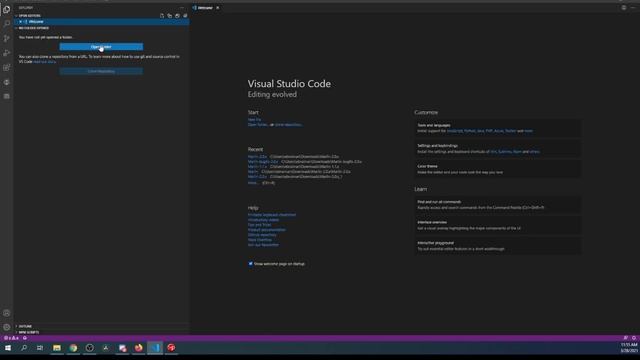Open Windows taskbar search
The image size is (640, 360).
coord(24,348)
